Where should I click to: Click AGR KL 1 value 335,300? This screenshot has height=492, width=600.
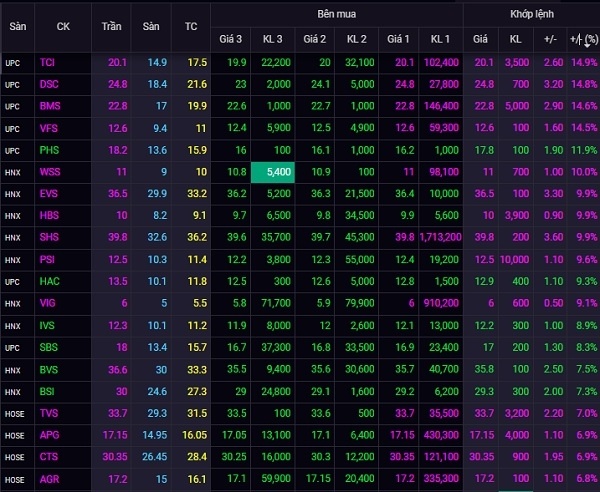441,479
